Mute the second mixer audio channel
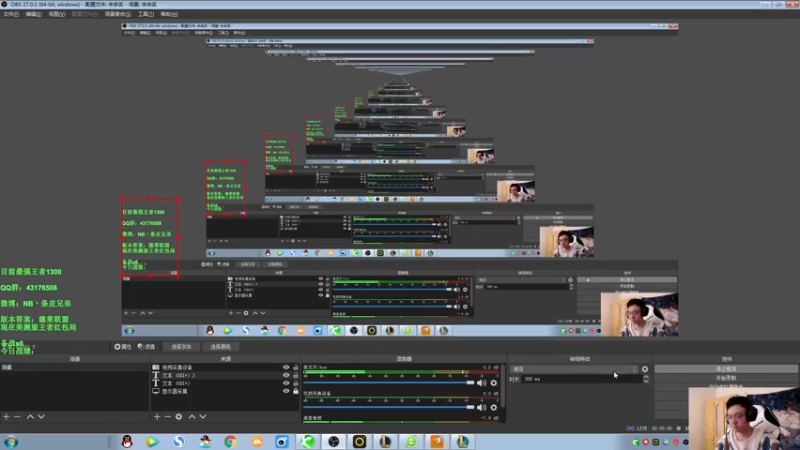800x450 pixels. [x=481, y=407]
